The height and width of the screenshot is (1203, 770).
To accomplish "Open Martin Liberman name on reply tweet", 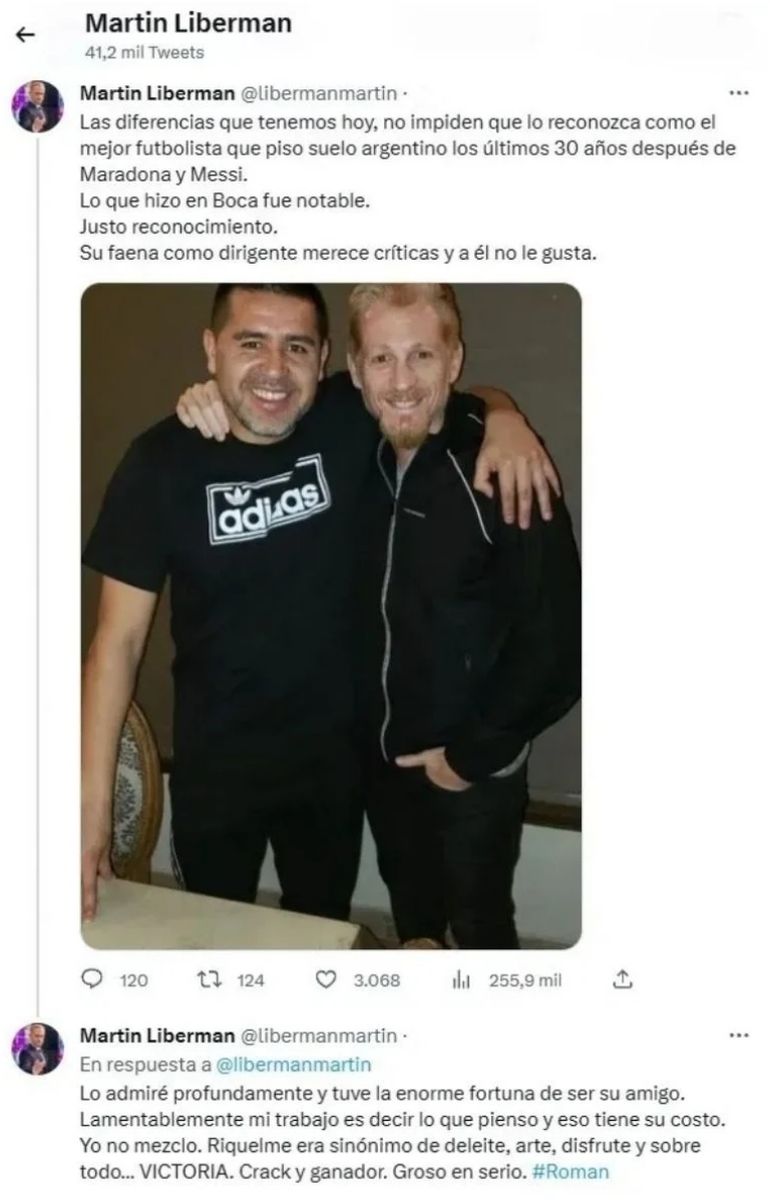I will pyautogui.click(x=157, y=1035).
